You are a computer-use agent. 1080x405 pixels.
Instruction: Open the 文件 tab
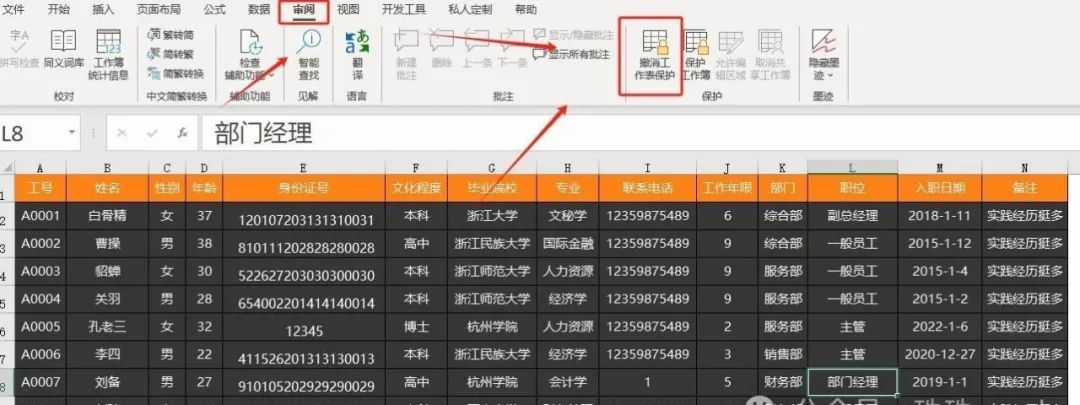click(x=14, y=10)
